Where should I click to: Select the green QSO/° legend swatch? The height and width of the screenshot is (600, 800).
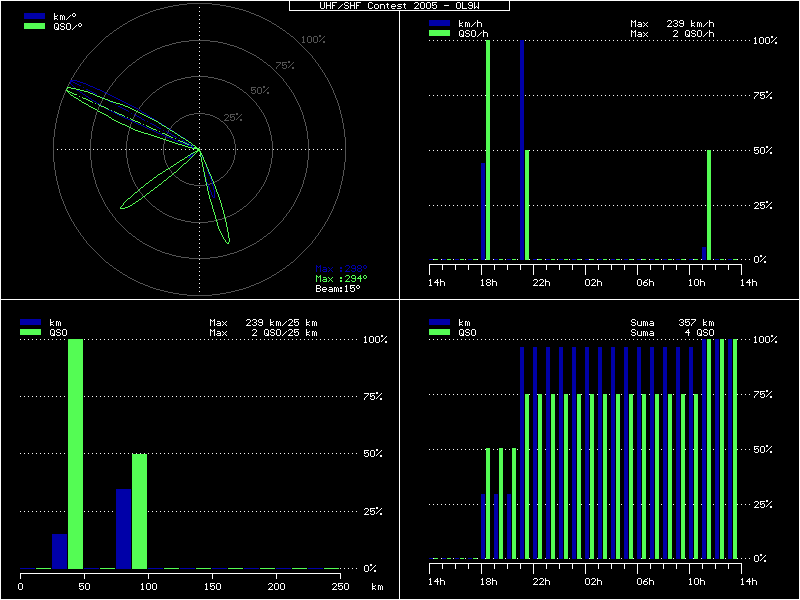(x=34, y=27)
